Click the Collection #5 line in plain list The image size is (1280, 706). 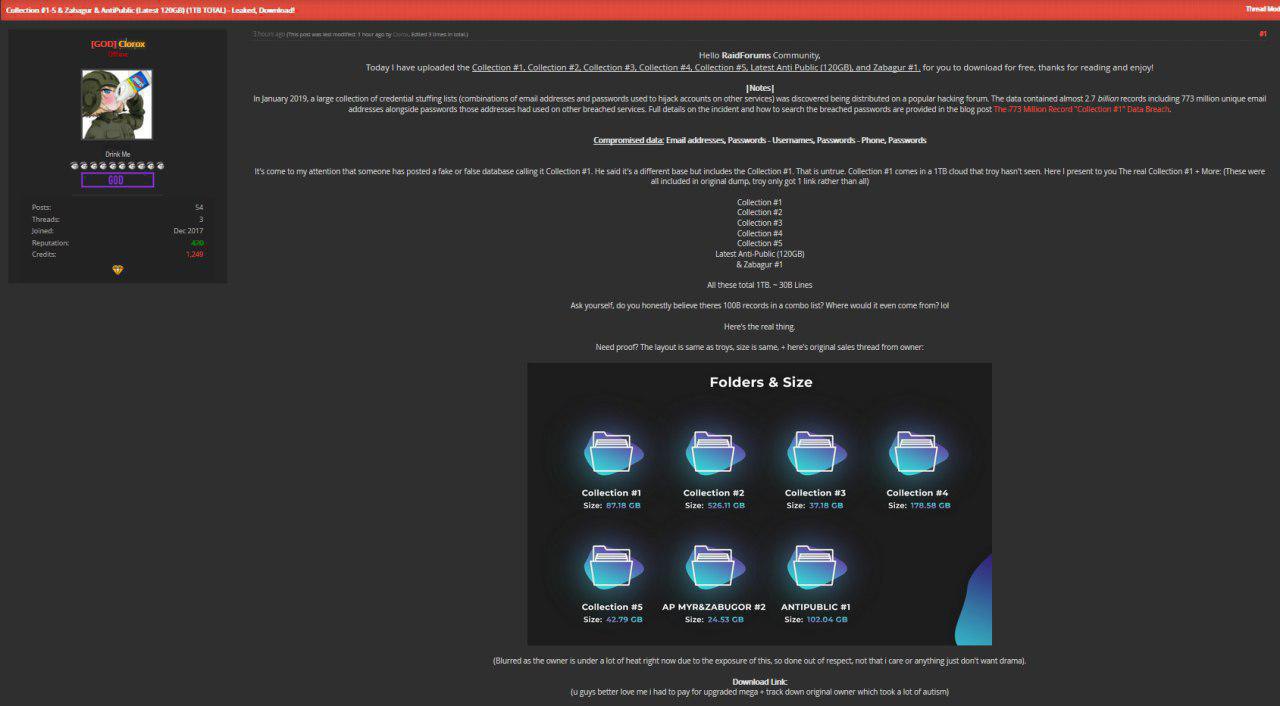pyautogui.click(x=760, y=243)
